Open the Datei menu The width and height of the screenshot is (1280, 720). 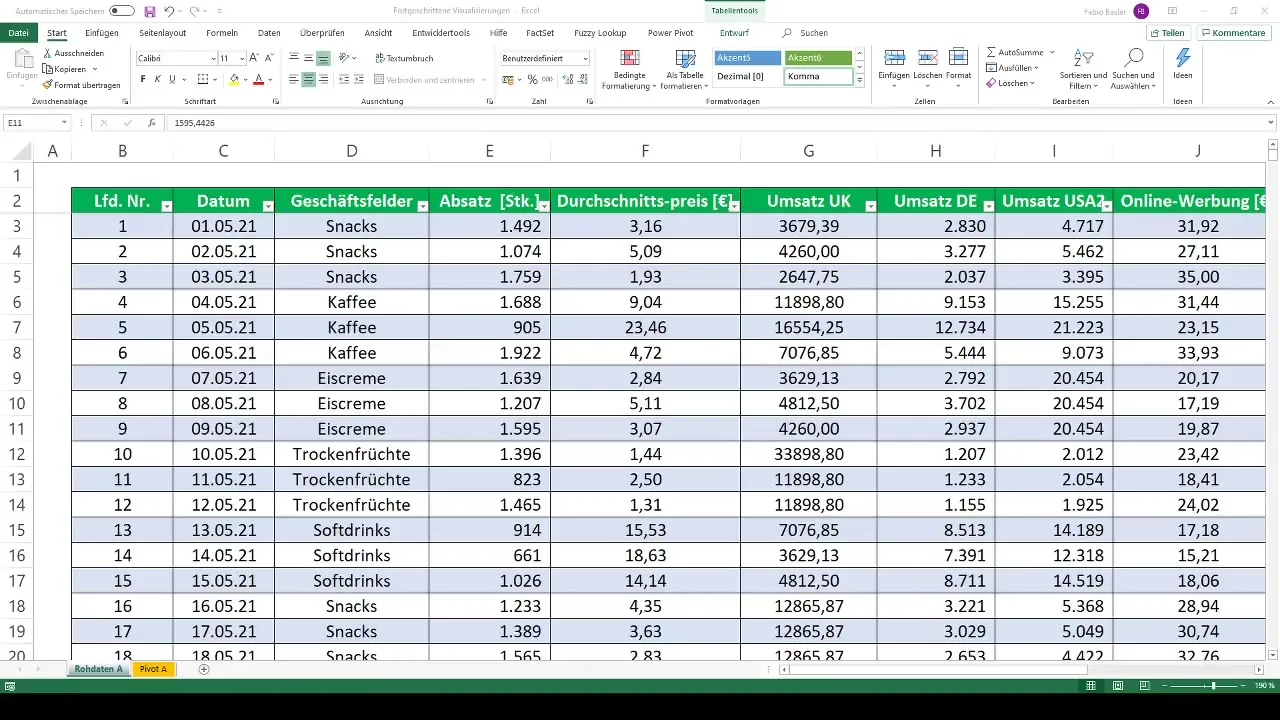(17, 33)
